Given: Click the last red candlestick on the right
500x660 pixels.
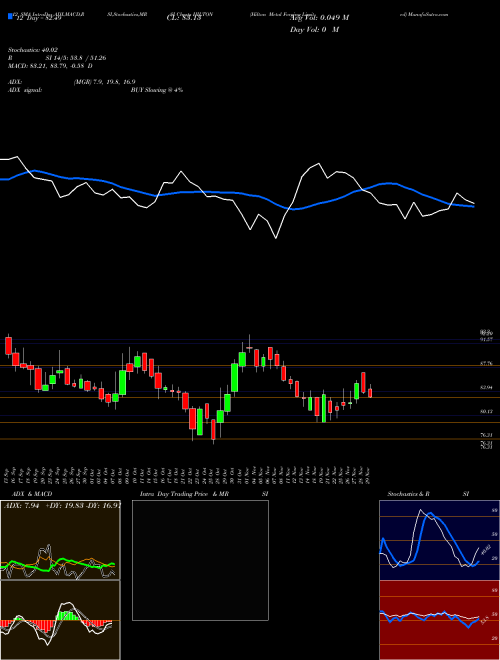Looking at the screenshot, I should pos(370,392).
